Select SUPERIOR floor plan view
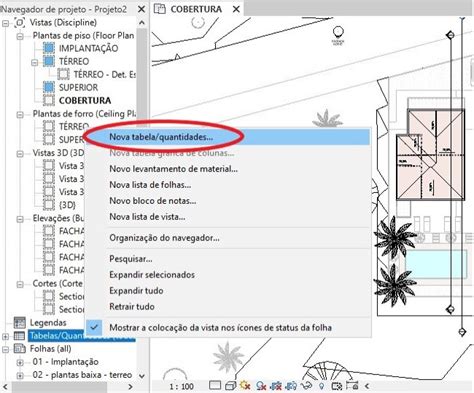 (78, 87)
